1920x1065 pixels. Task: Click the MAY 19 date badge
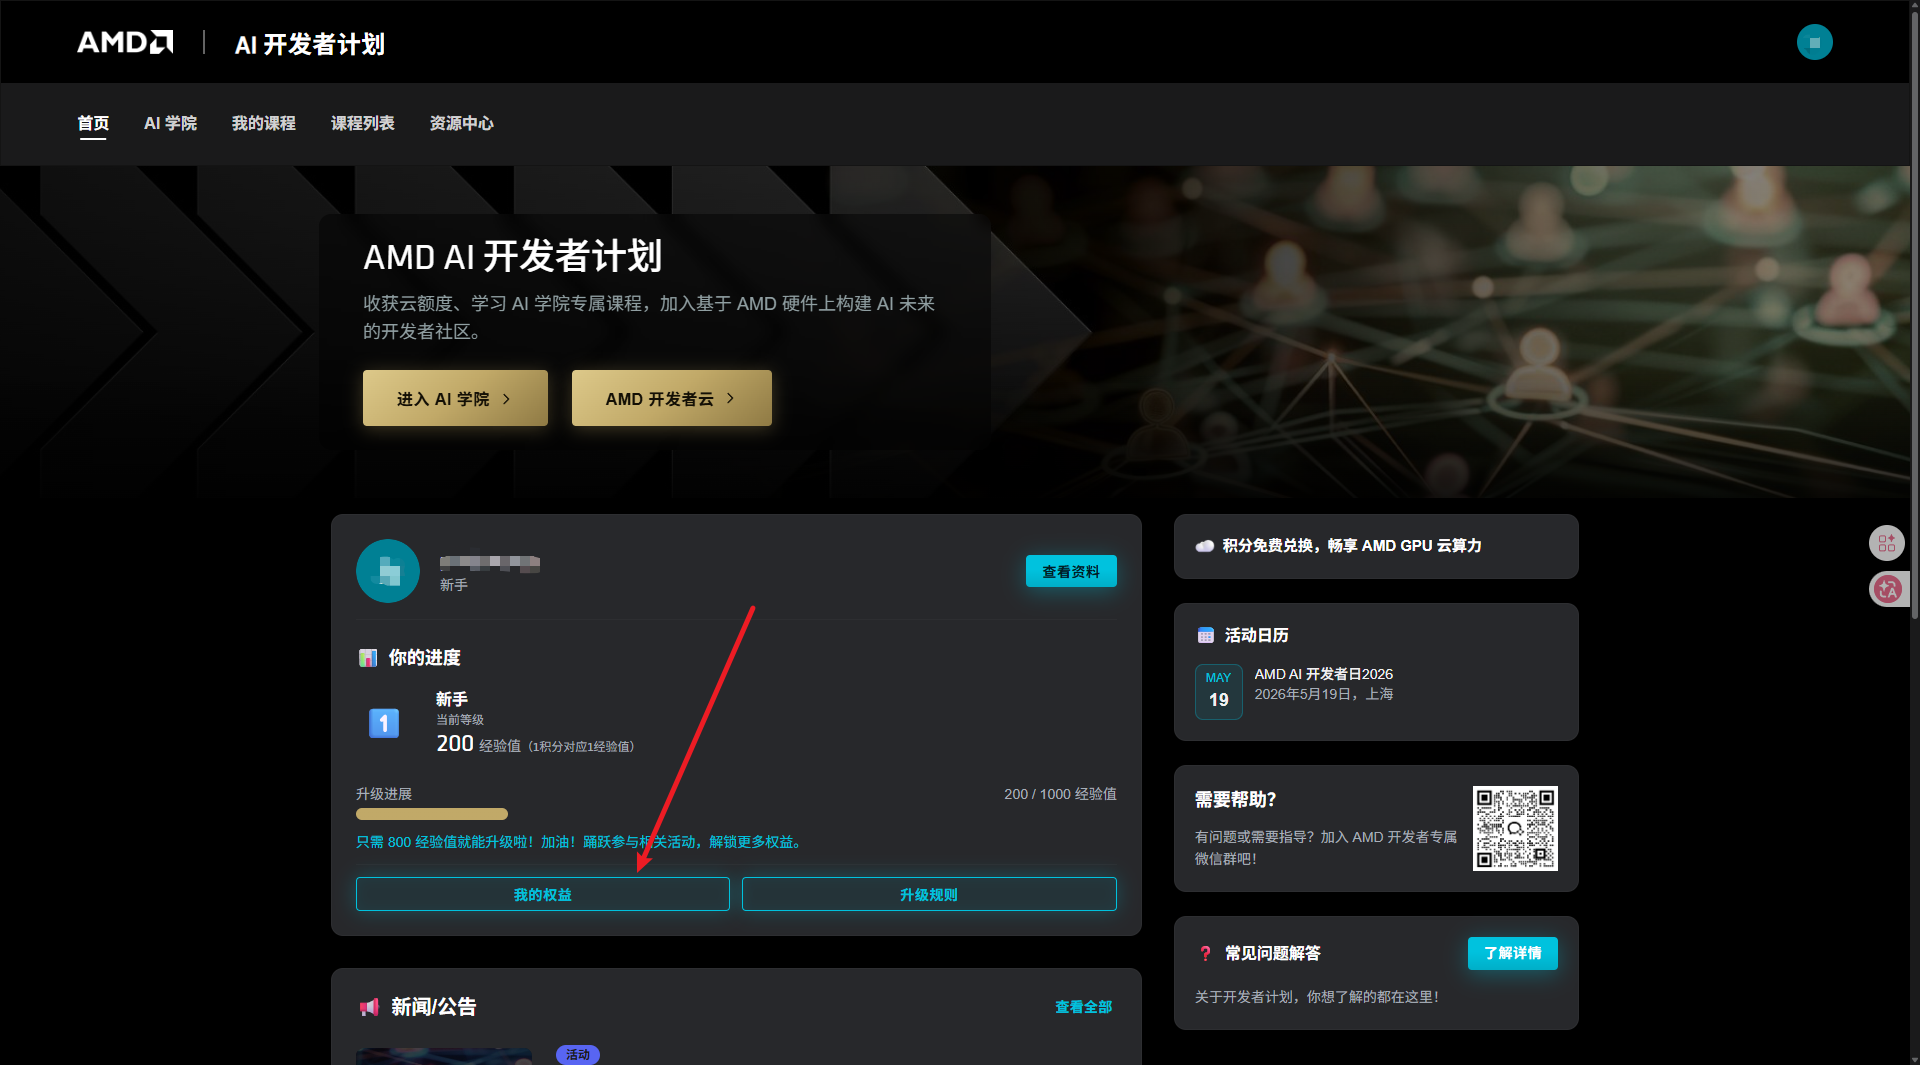coord(1218,691)
